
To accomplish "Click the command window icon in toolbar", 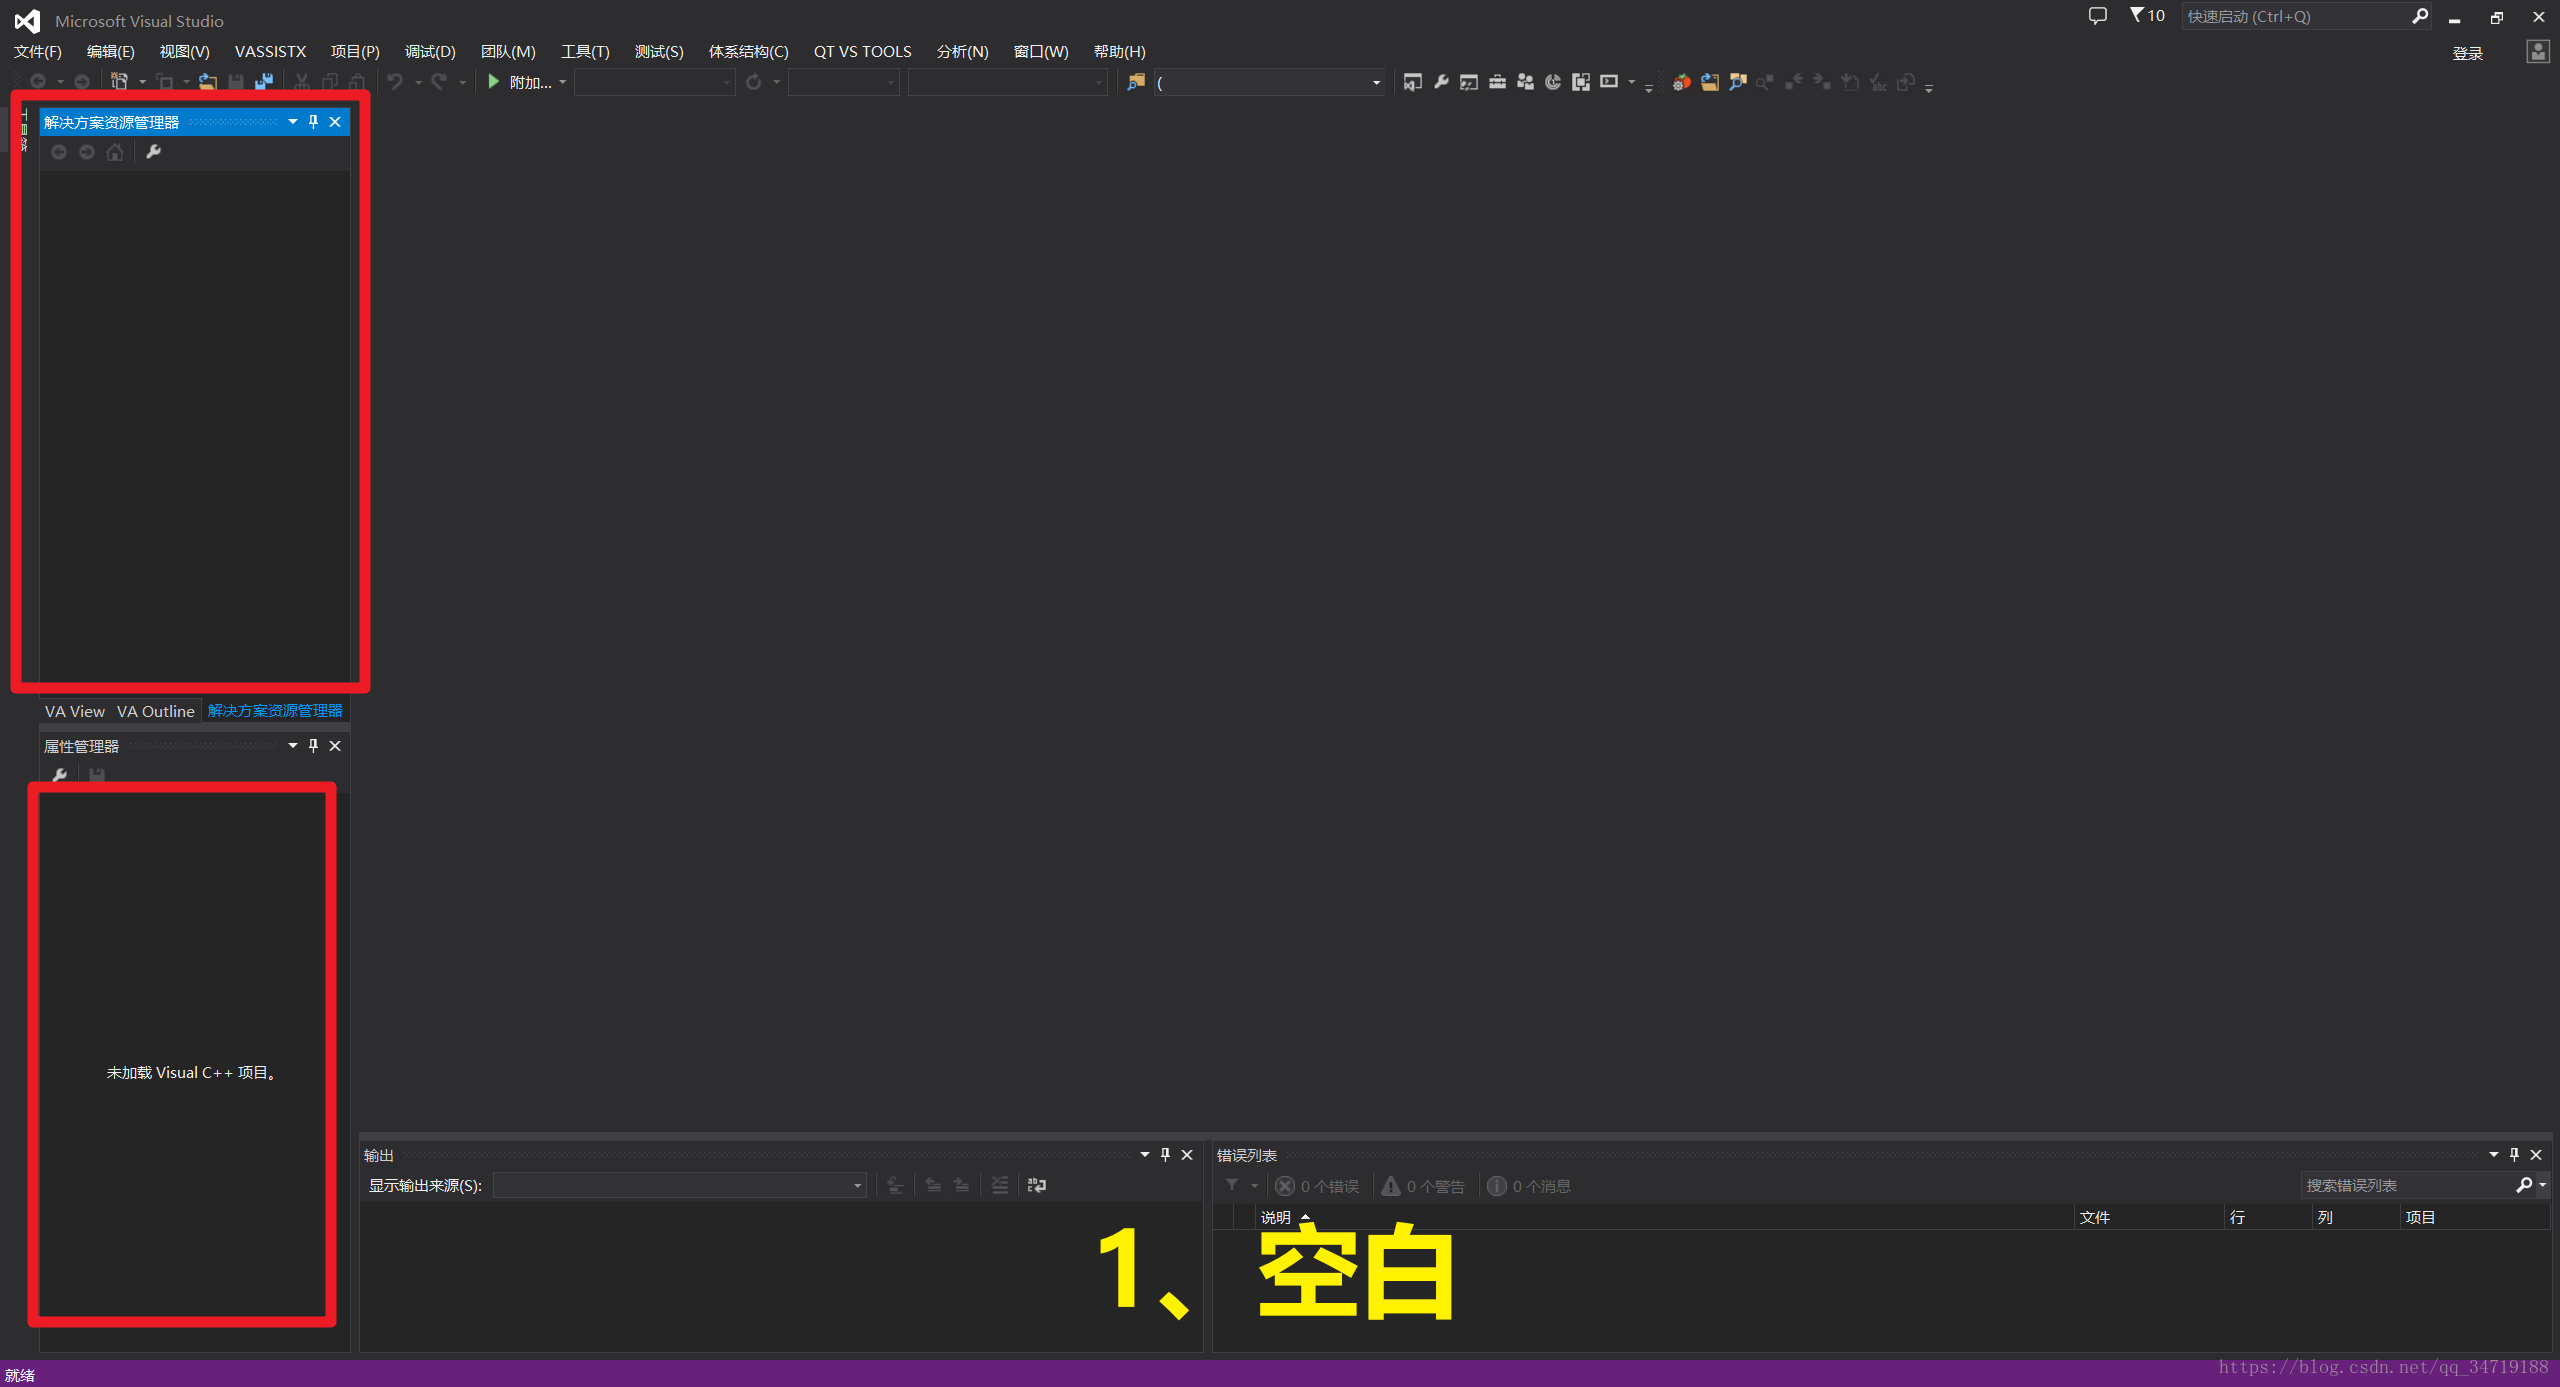I will pyautogui.click(x=1609, y=82).
